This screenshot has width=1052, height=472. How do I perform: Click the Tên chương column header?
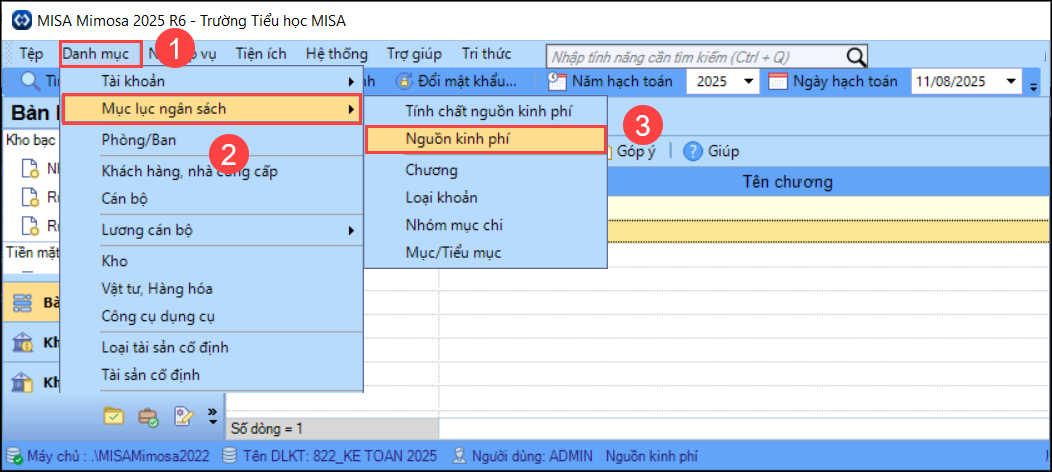coord(788,182)
